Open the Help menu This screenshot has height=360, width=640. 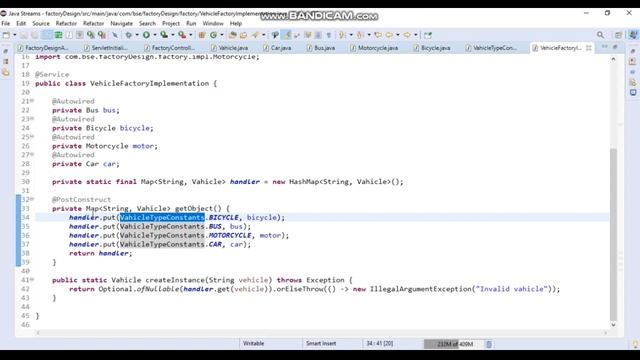coord(236,24)
